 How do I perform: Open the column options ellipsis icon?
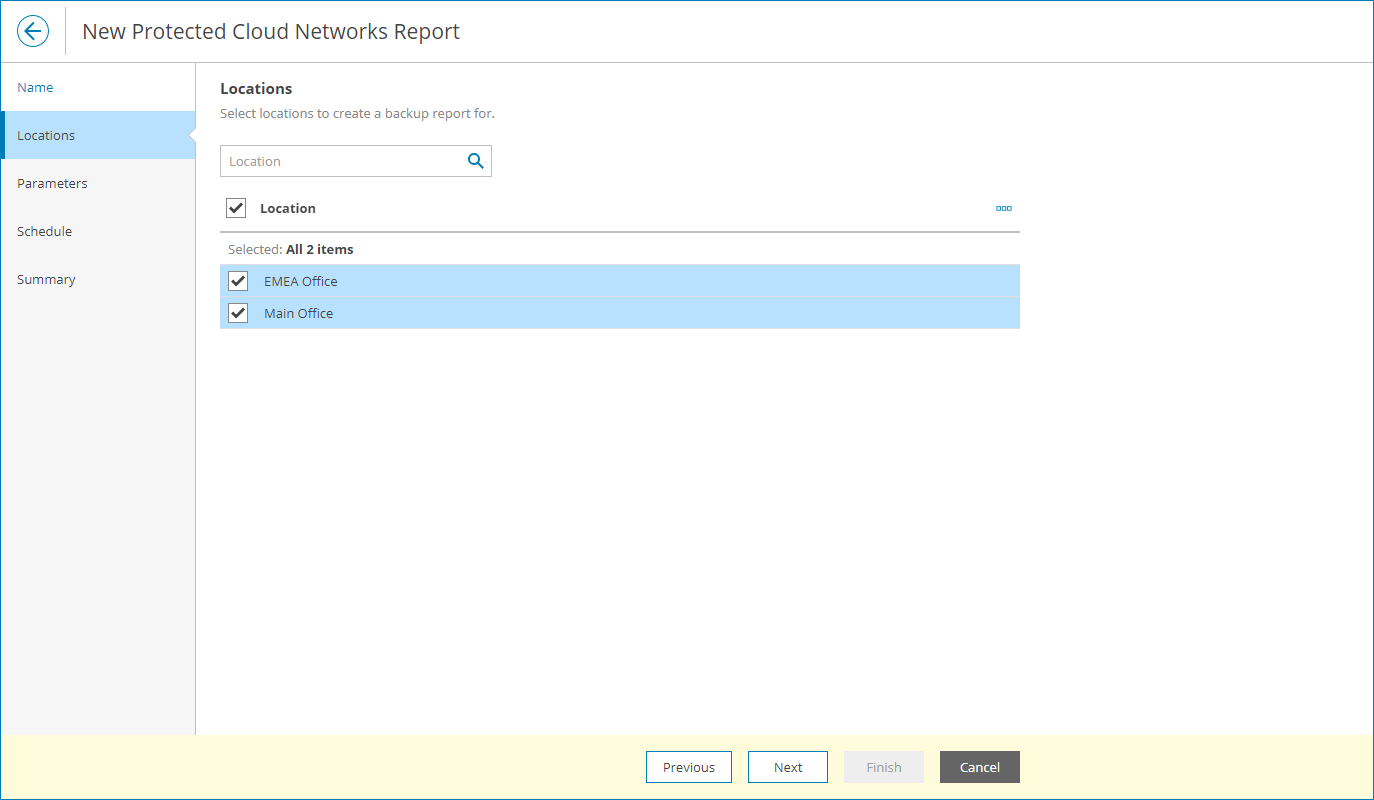click(x=1004, y=208)
